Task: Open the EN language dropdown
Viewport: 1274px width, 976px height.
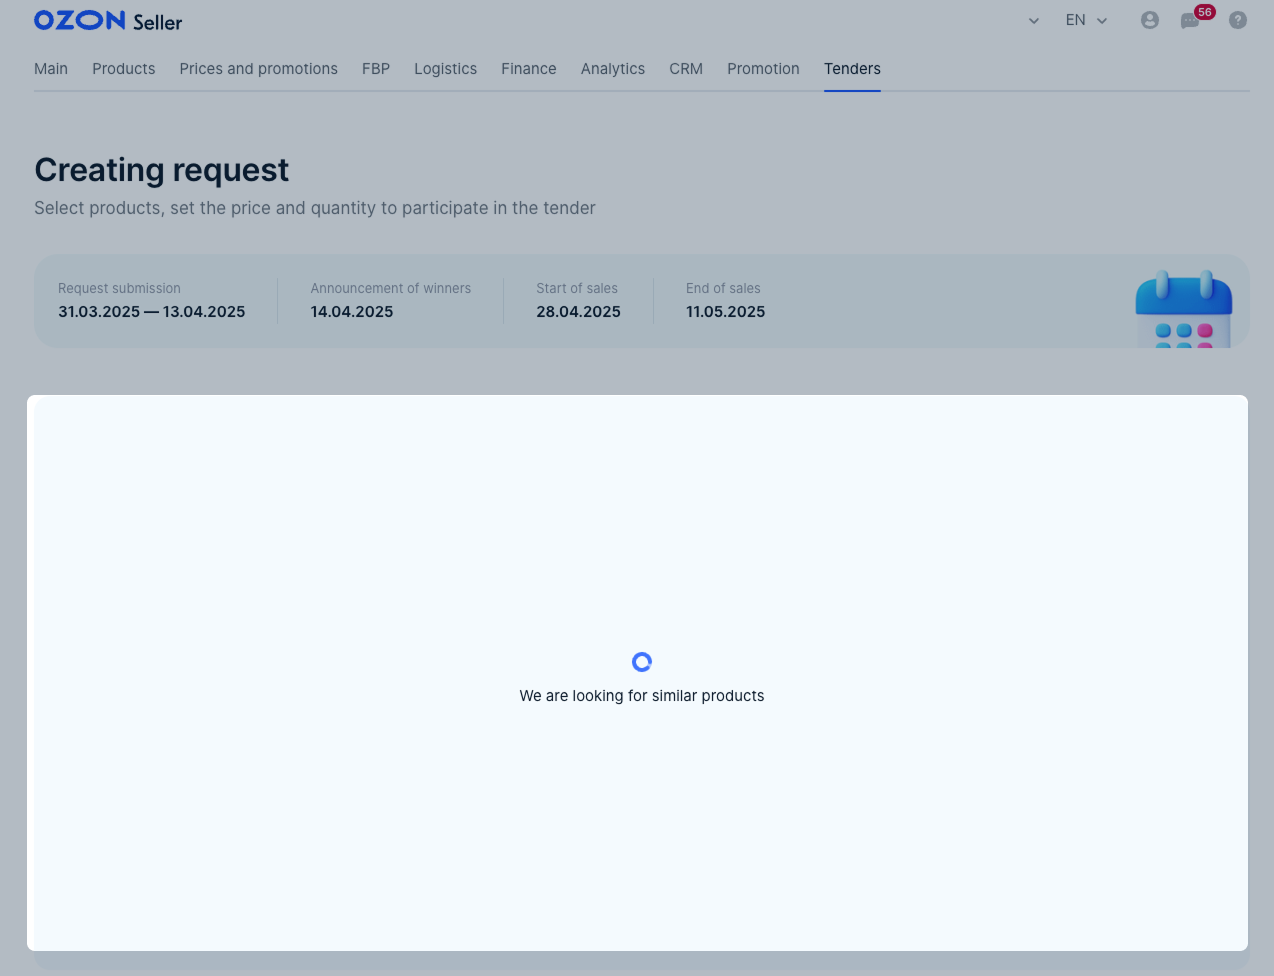Action: point(1086,20)
